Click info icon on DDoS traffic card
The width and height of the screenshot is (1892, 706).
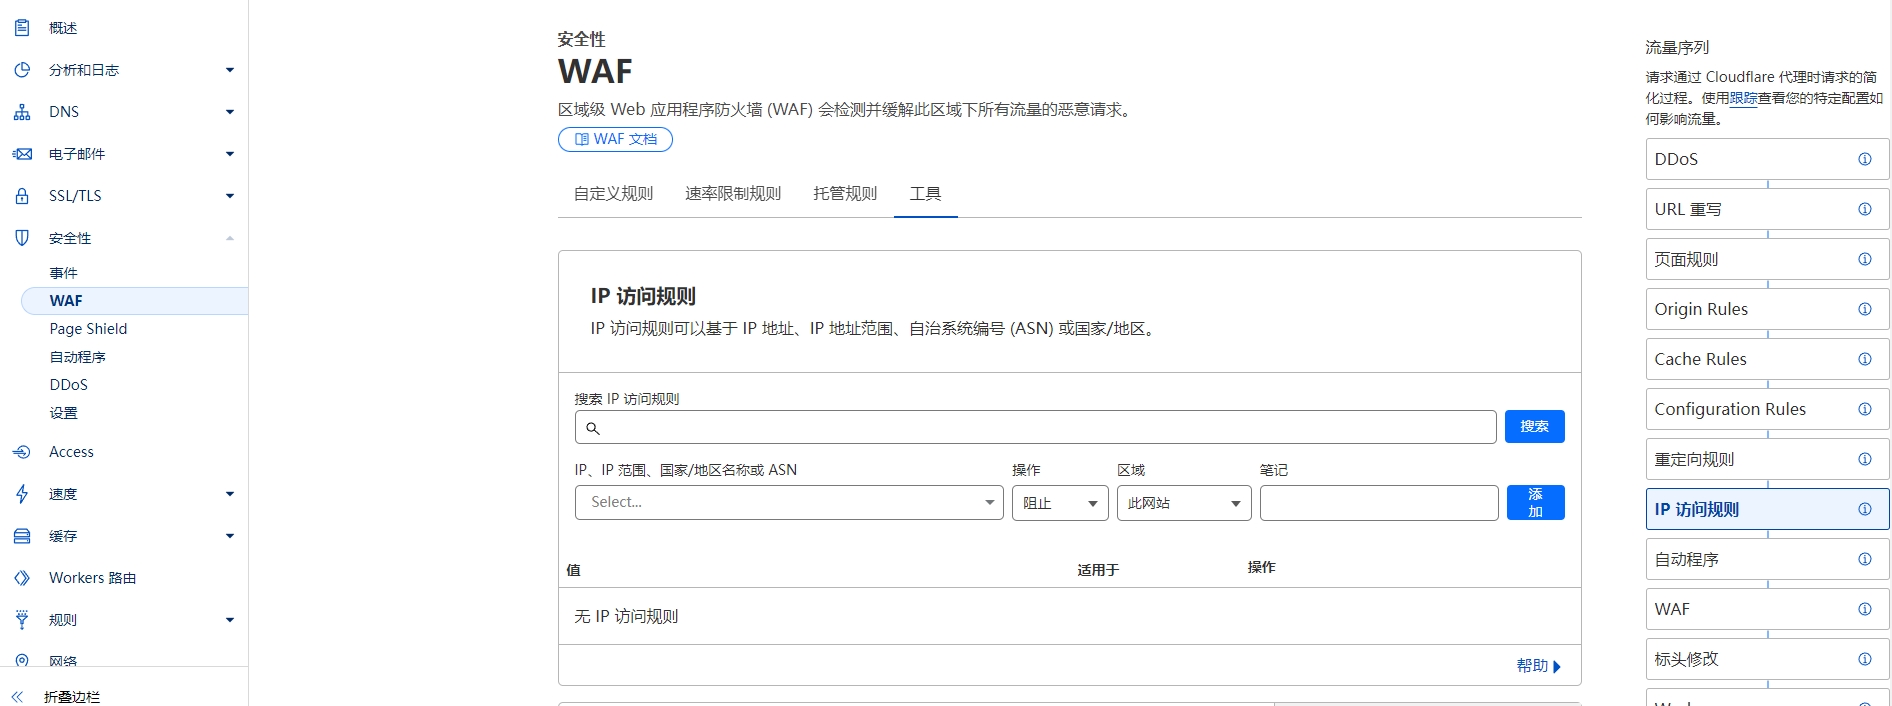tap(1865, 159)
